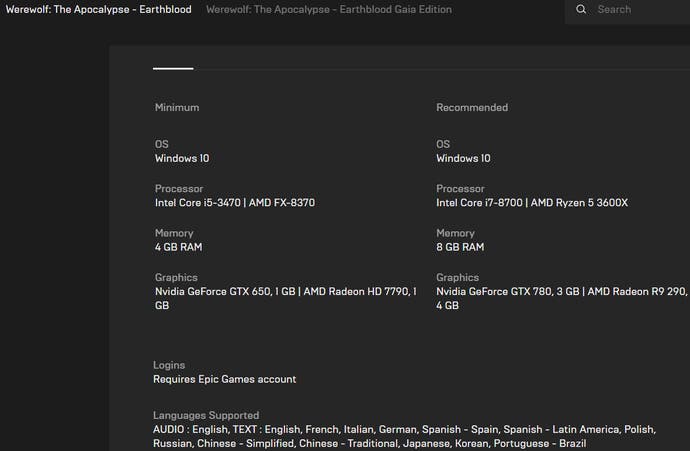This screenshot has height=451, width=690.
Task: Click the AUDIO : English languages line
Action: click(404, 429)
